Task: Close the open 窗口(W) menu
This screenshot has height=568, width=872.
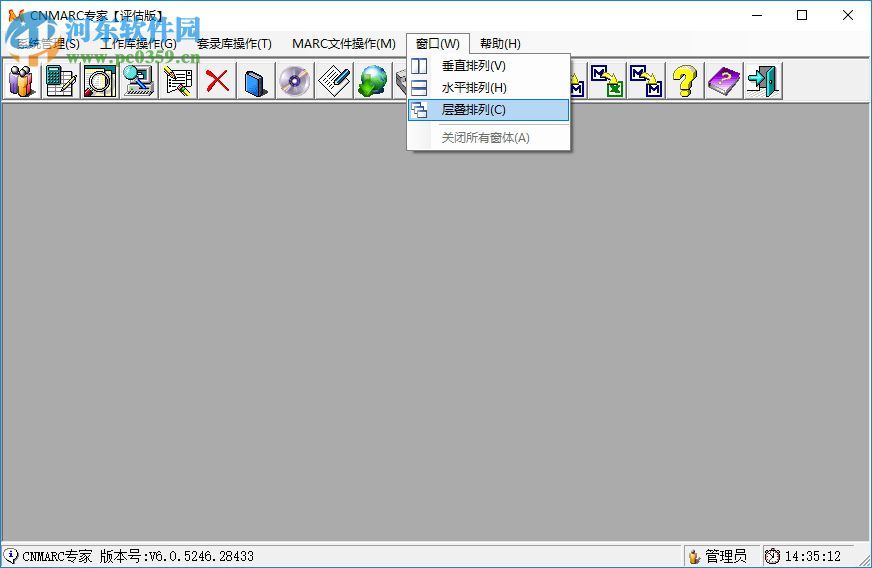Action: pyautogui.click(x=438, y=43)
